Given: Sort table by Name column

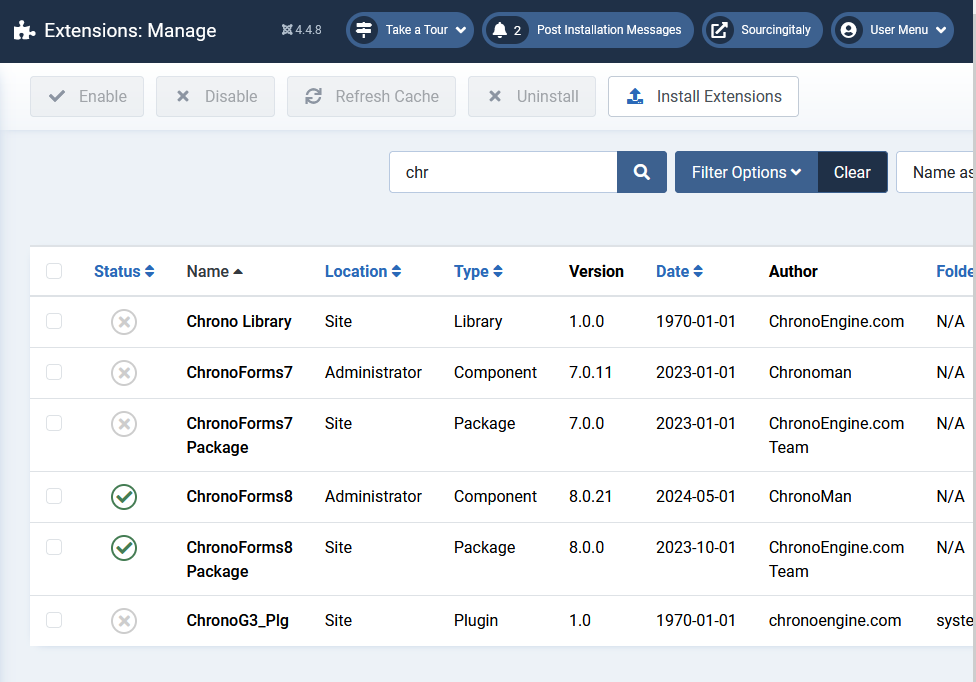Looking at the screenshot, I should tap(214, 271).
